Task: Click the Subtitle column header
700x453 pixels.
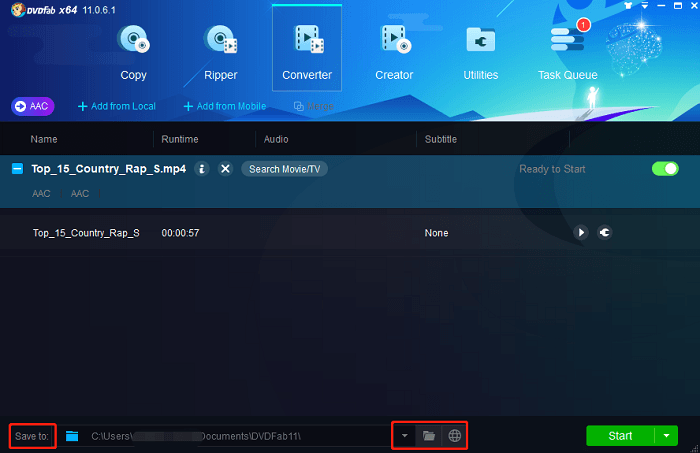Action: coord(441,139)
